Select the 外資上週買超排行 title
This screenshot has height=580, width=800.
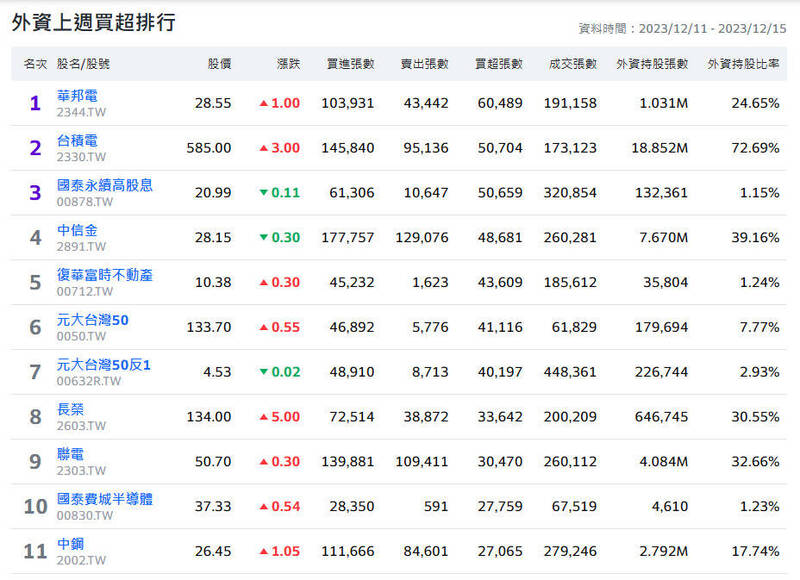tap(93, 22)
